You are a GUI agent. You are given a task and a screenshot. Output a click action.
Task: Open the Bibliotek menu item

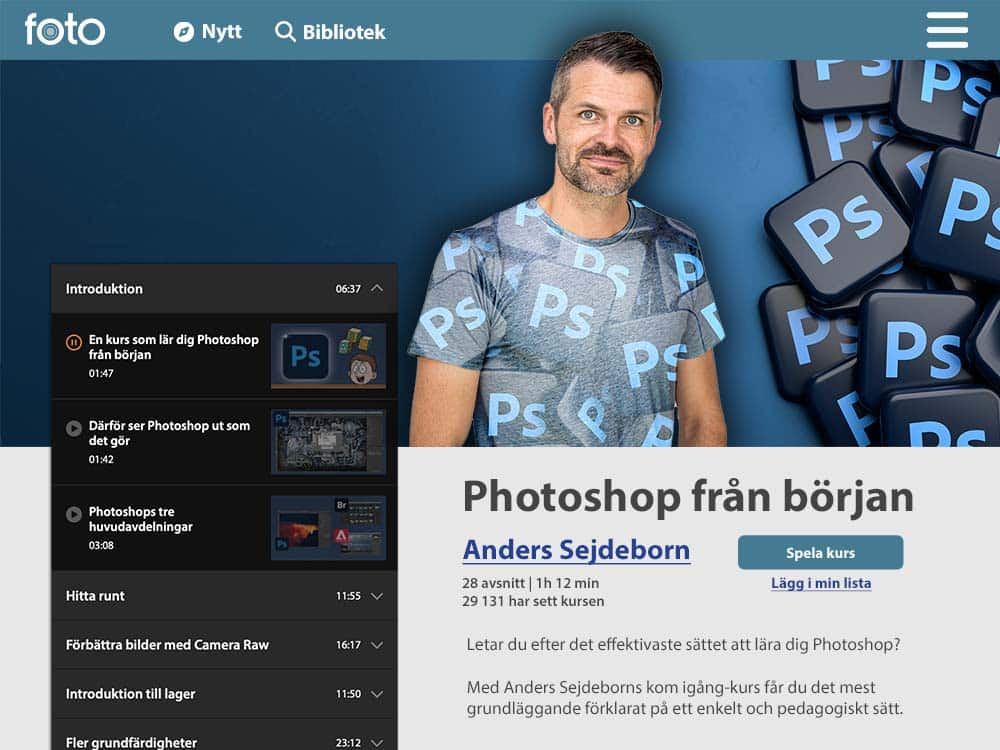[344, 32]
